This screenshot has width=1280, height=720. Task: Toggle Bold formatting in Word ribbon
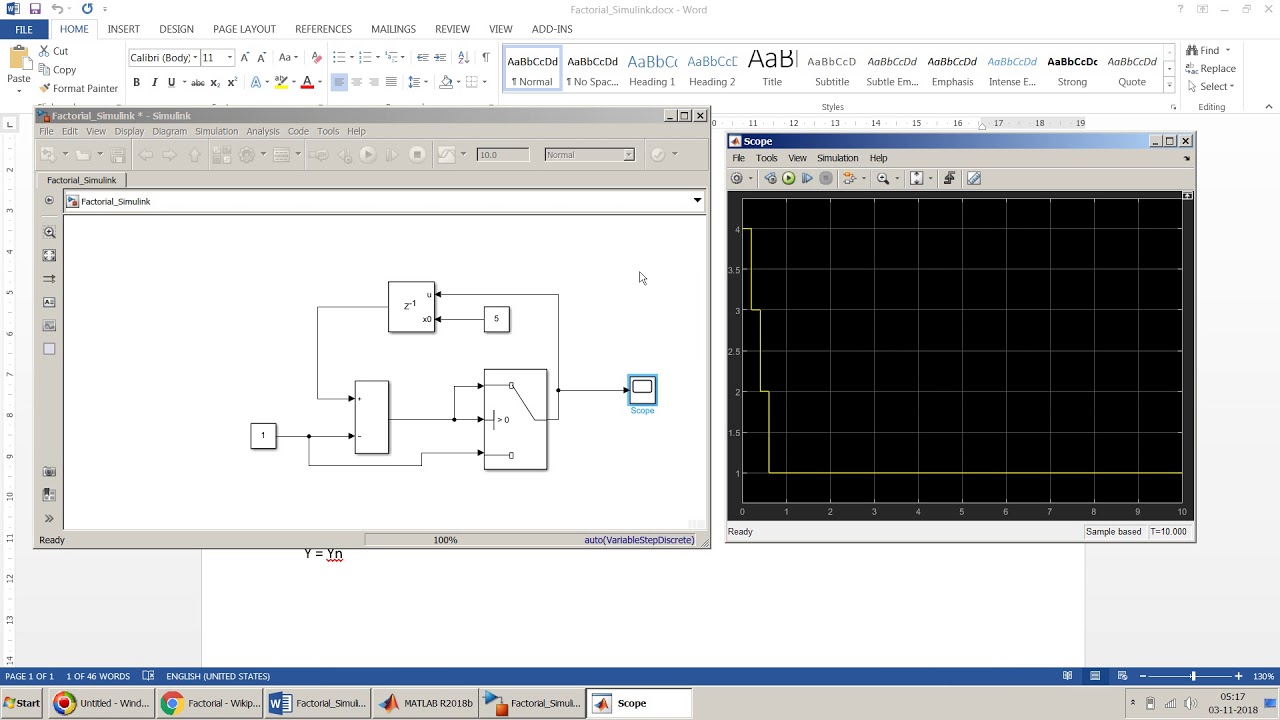(136, 82)
